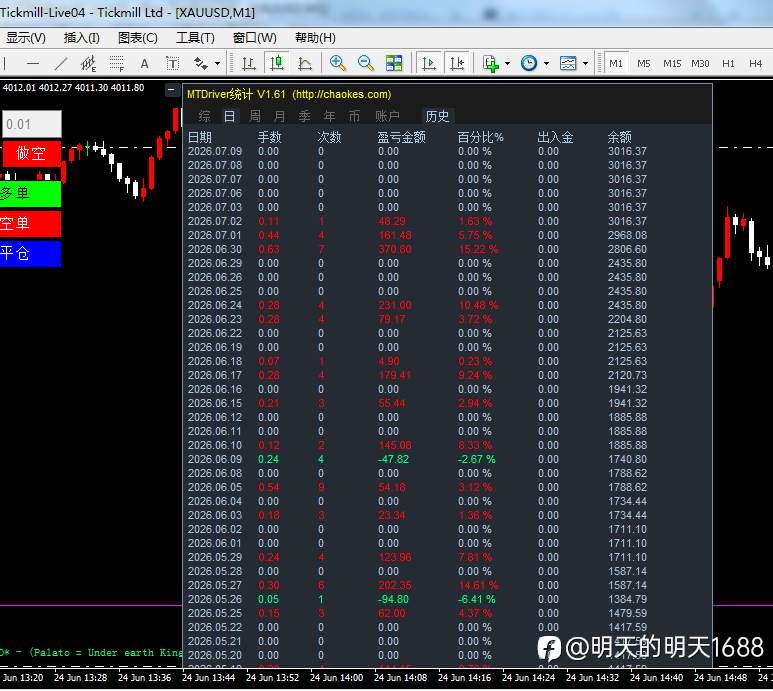
Task: Click the green -94.80 loss value
Action: [x=393, y=599]
